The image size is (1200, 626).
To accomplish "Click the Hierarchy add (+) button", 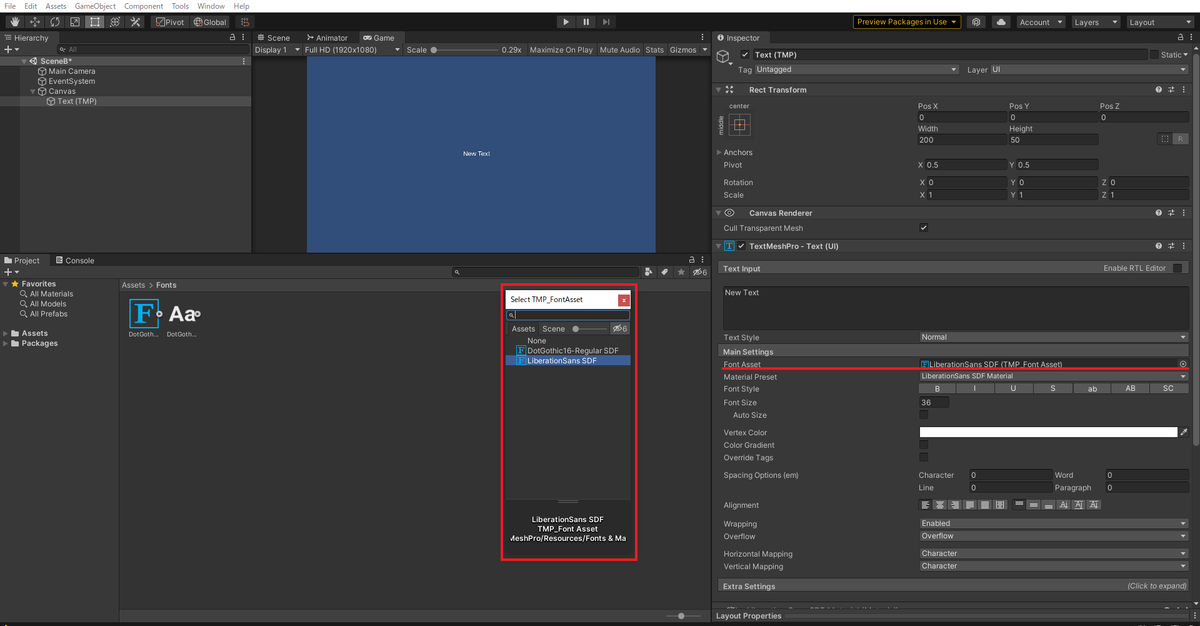I will (x=10, y=49).
